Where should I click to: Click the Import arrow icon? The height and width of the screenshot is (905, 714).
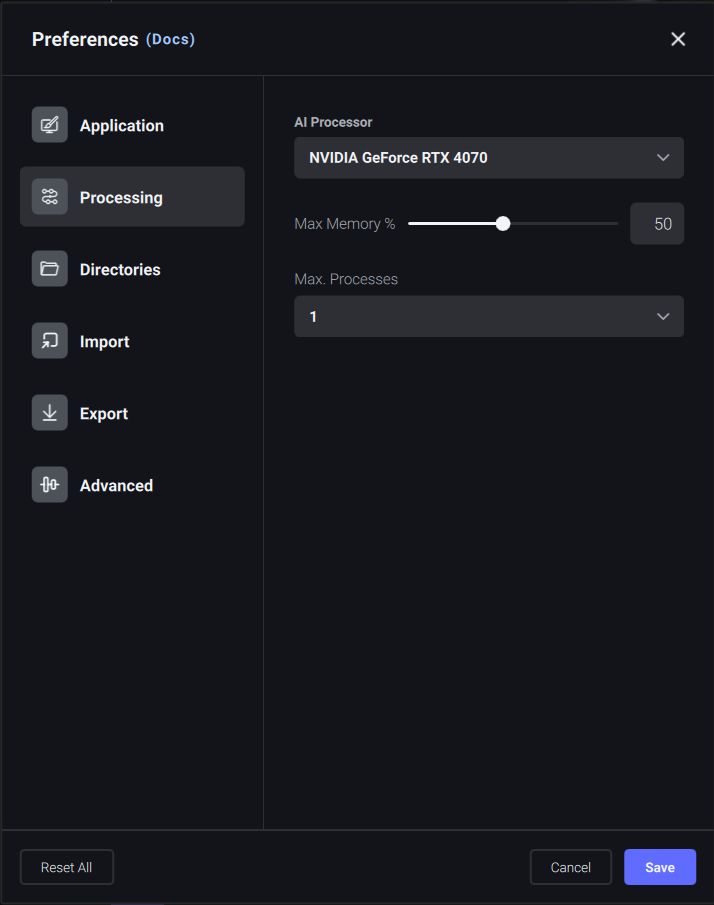pyautogui.click(x=49, y=341)
